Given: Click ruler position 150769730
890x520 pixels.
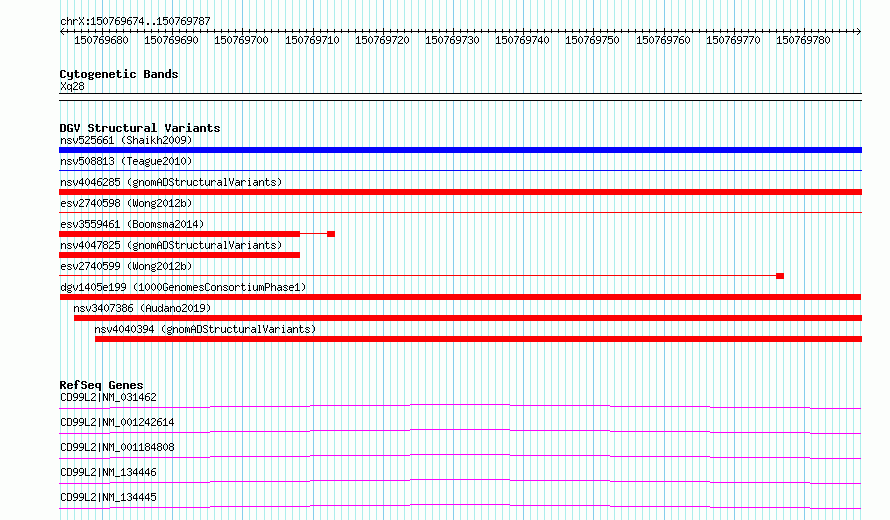Looking at the screenshot, I should pyautogui.click(x=452, y=40).
